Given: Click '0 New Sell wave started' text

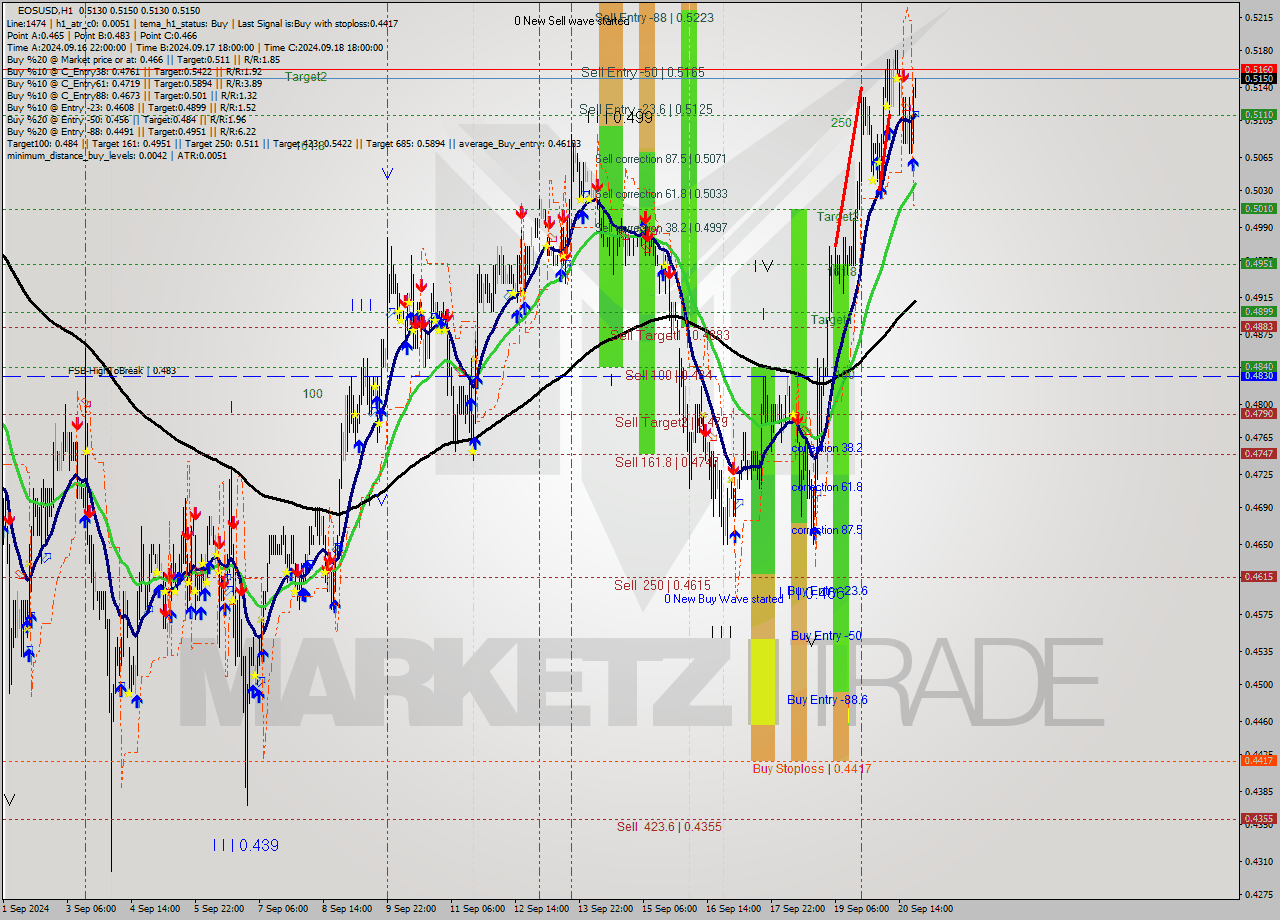Looking at the screenshot, I should (572, 21).
